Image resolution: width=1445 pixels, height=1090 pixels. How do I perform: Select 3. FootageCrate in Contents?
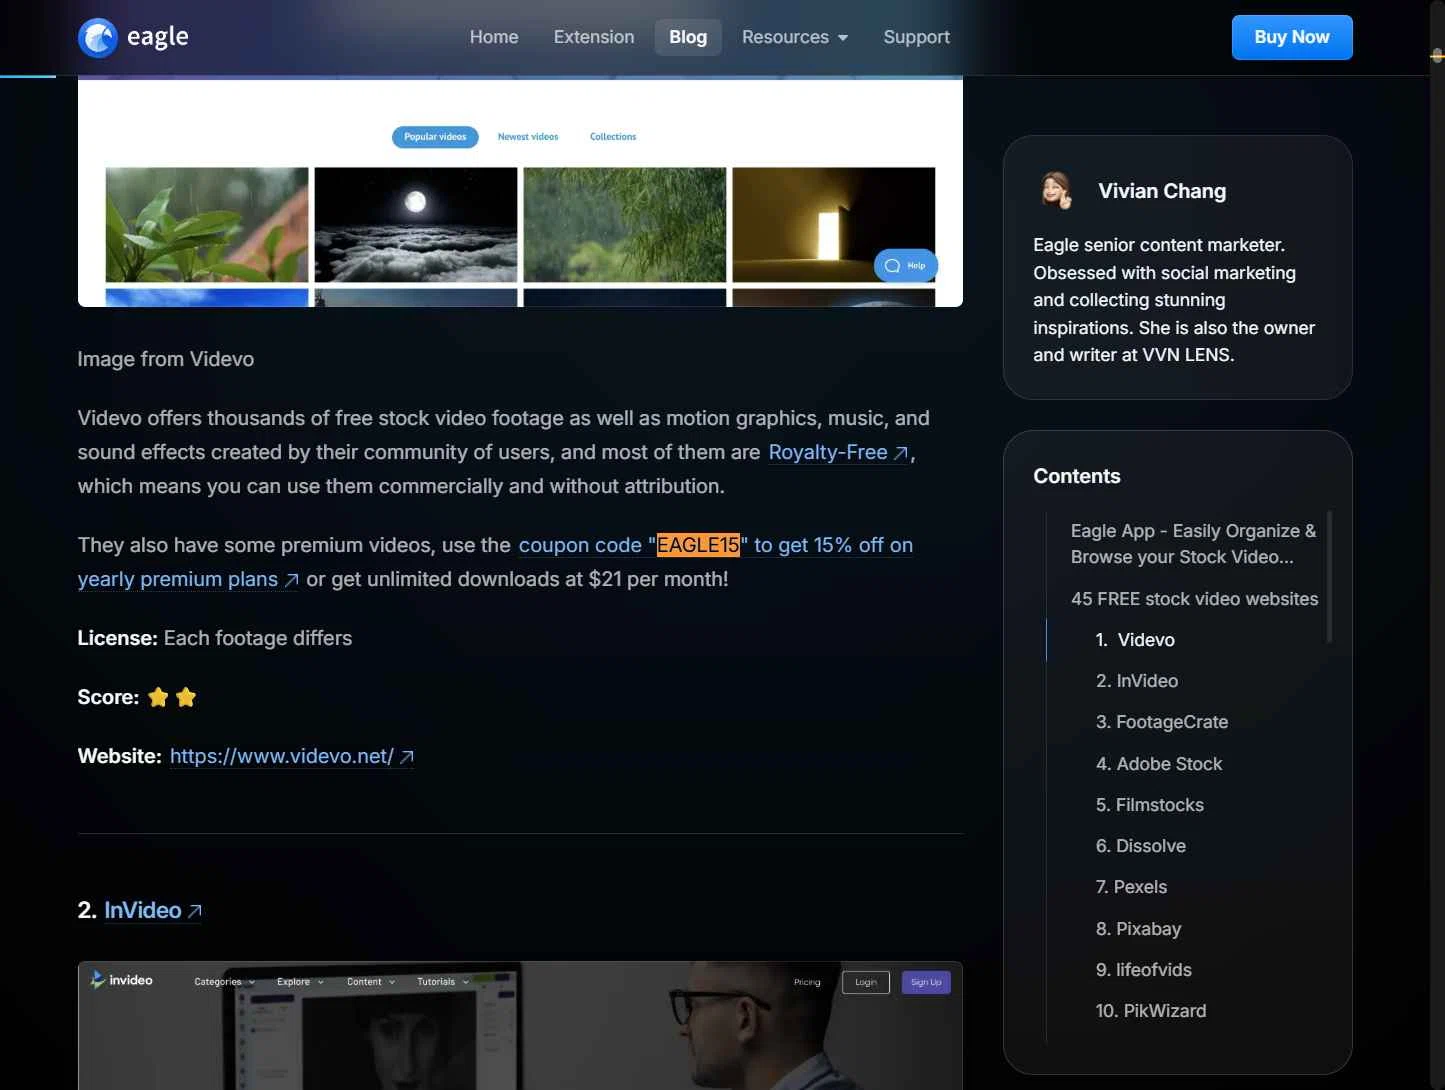1162,722
